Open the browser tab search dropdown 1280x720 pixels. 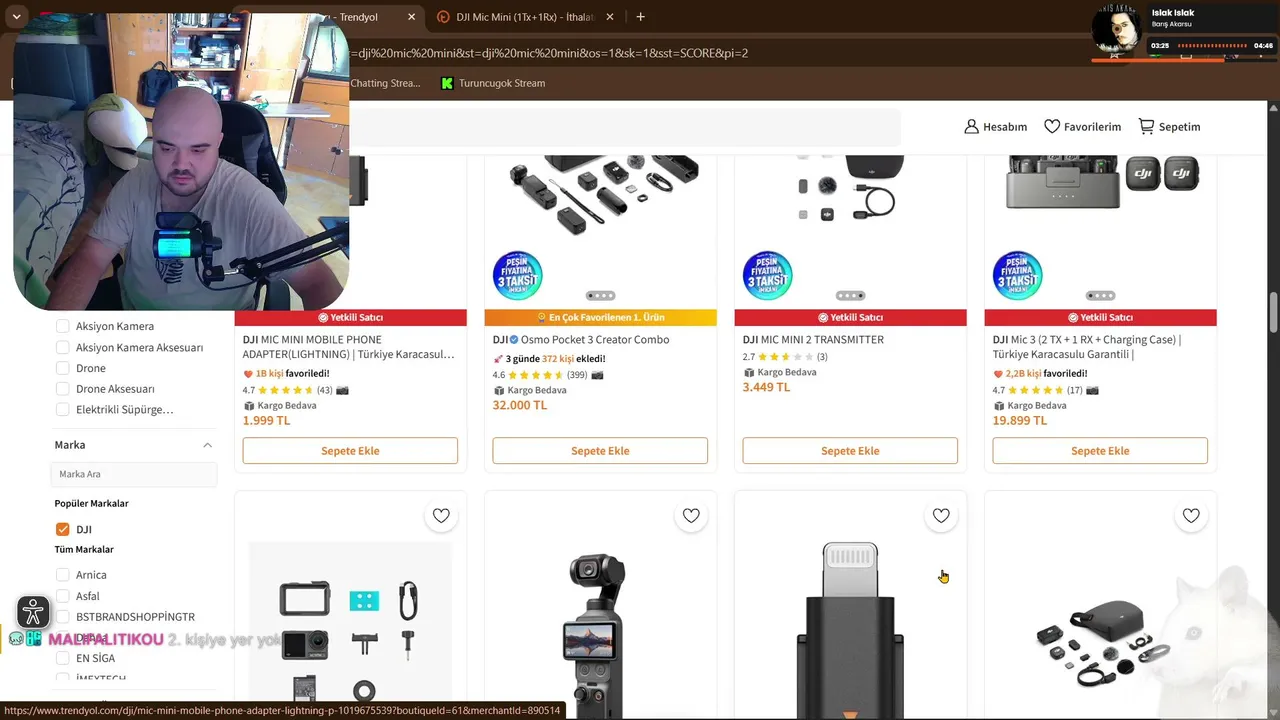pyautogui.click(x=16, y=17)
